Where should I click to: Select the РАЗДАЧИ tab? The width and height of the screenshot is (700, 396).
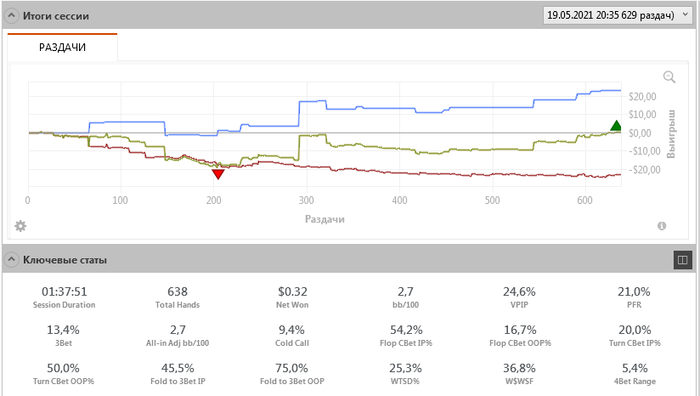point(62,47)
